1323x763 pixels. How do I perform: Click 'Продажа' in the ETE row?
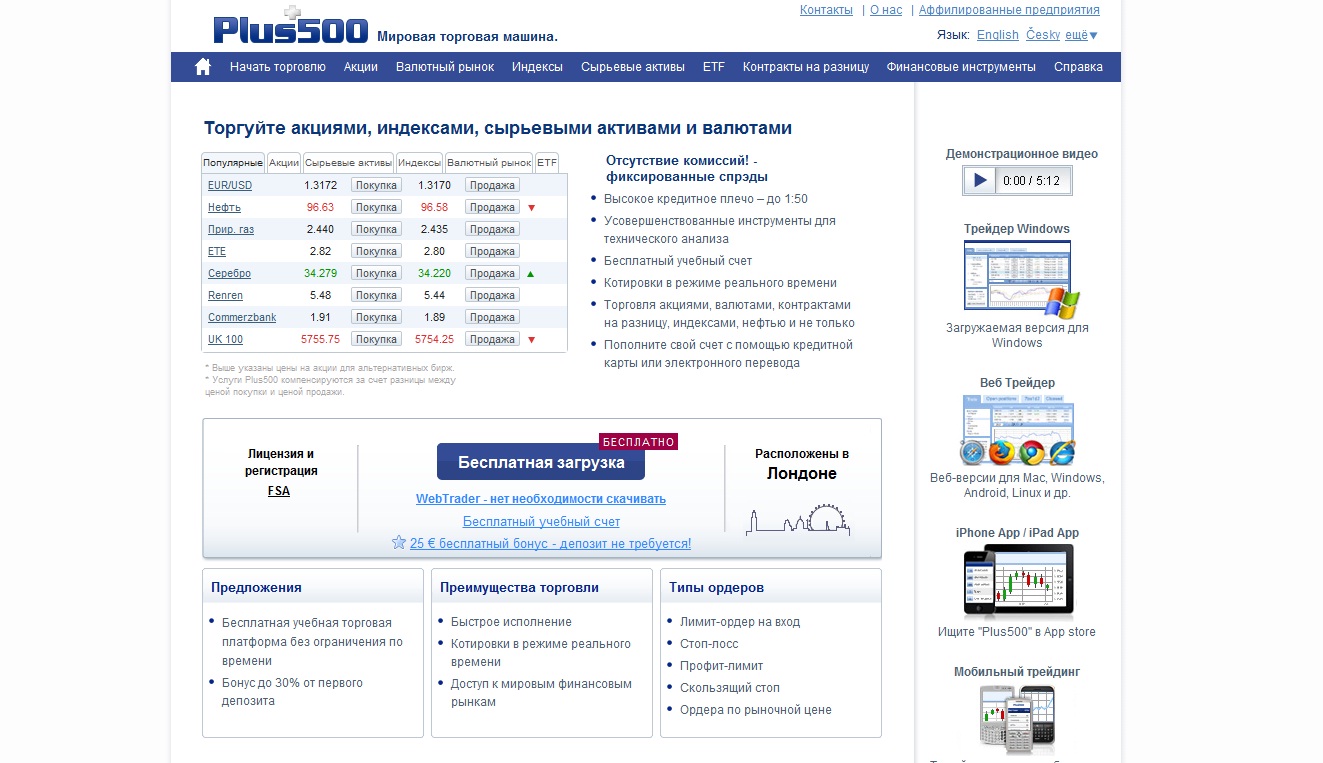(492, 251)
